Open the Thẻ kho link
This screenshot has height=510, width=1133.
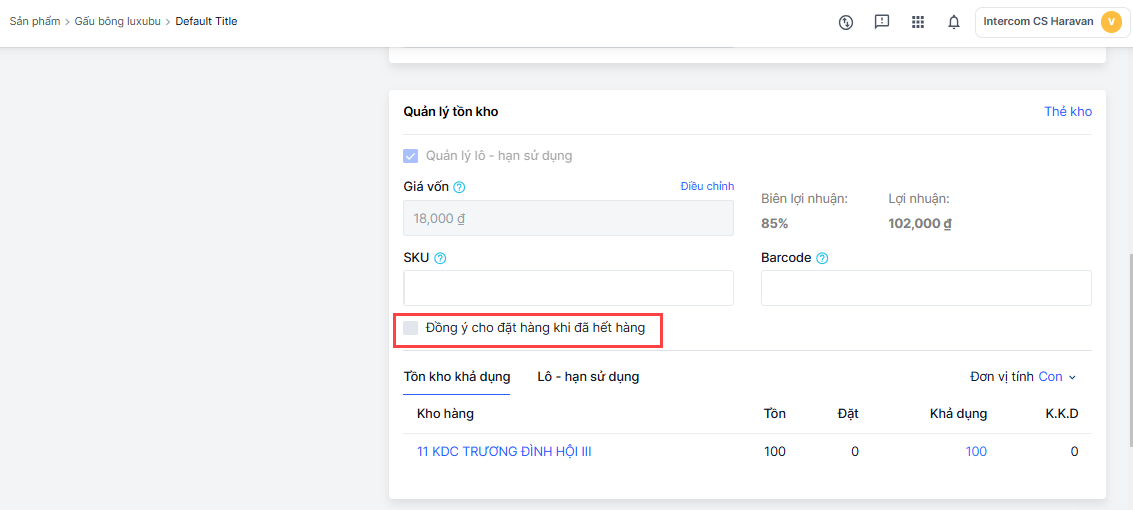coord(1068,112)
